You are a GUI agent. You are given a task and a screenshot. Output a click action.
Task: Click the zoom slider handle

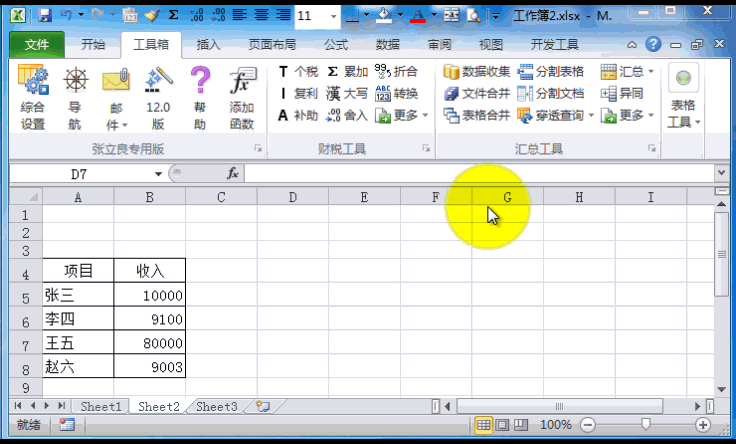[x=647, y=425]
